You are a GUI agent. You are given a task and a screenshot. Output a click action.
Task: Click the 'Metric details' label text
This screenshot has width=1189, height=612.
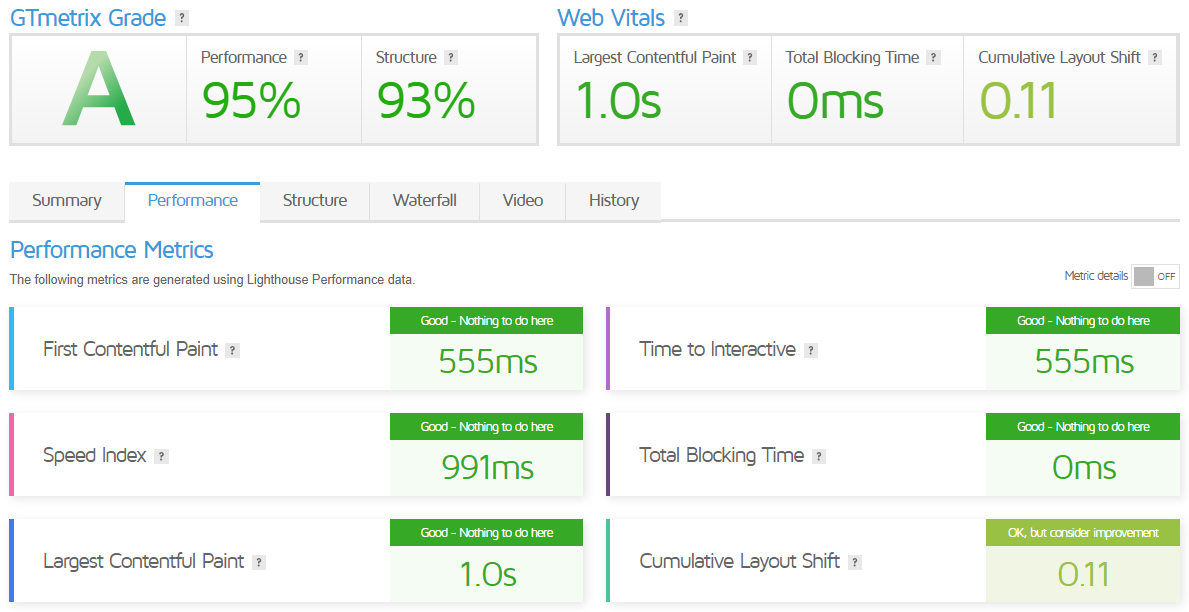pyautogui.click(x=1096, y=276)
